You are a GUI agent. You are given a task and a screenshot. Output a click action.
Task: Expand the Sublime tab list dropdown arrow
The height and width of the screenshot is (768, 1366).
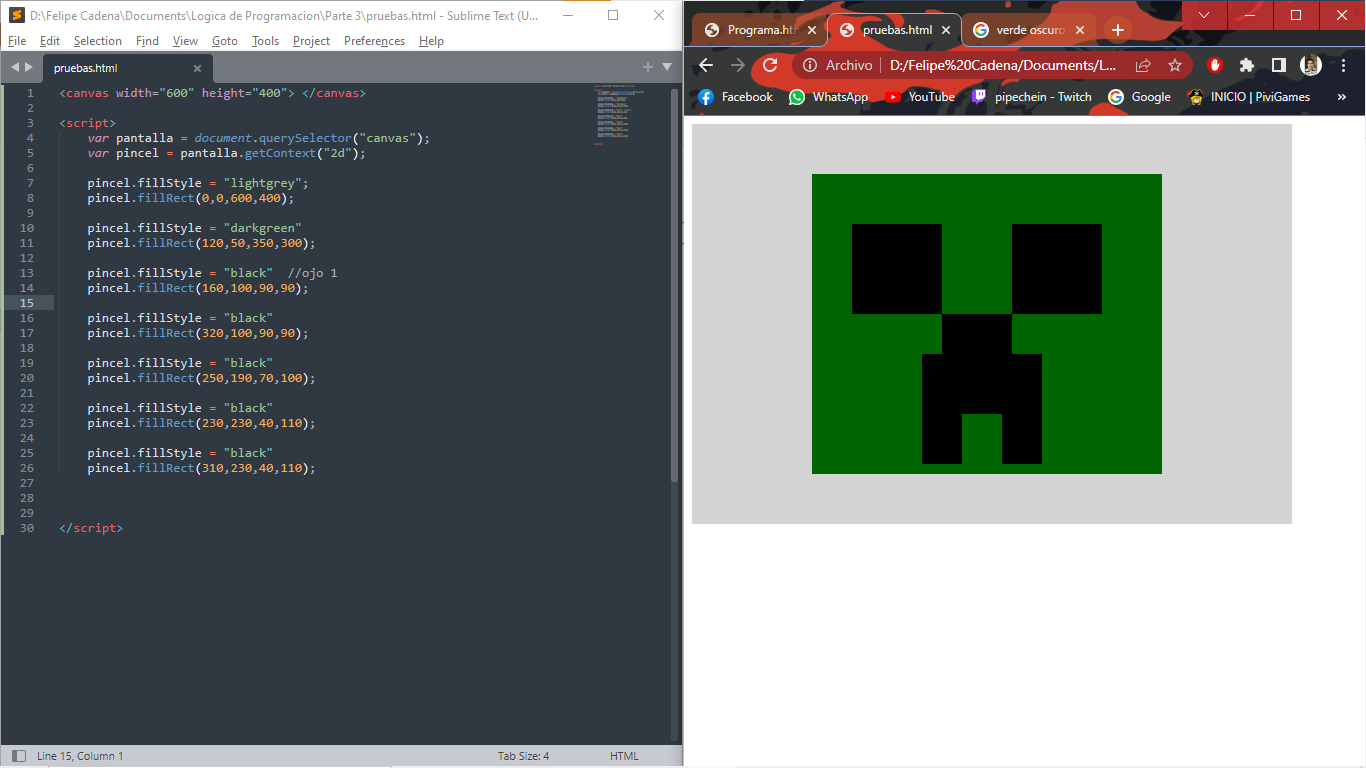pos(667,67)
